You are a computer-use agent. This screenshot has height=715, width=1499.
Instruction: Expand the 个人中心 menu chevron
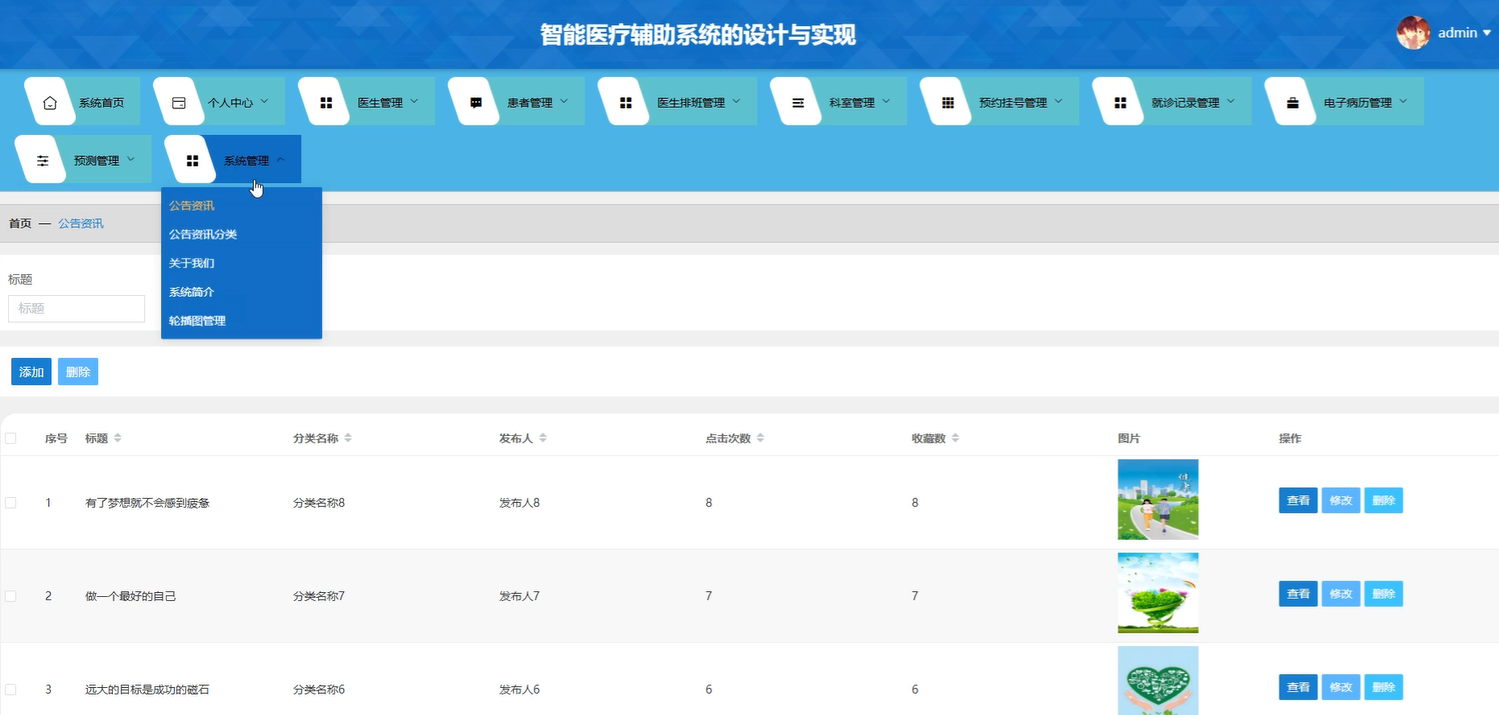[264, 101]
